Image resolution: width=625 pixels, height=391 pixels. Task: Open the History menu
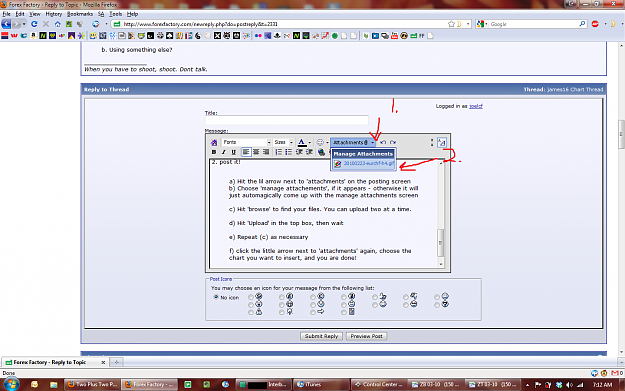click(x=53, y=14)
